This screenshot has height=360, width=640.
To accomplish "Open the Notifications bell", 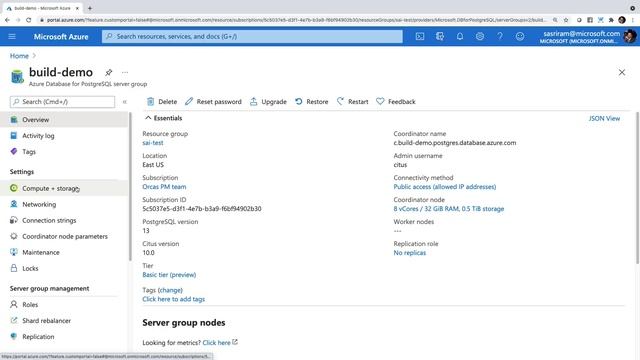I will [460, 36].
